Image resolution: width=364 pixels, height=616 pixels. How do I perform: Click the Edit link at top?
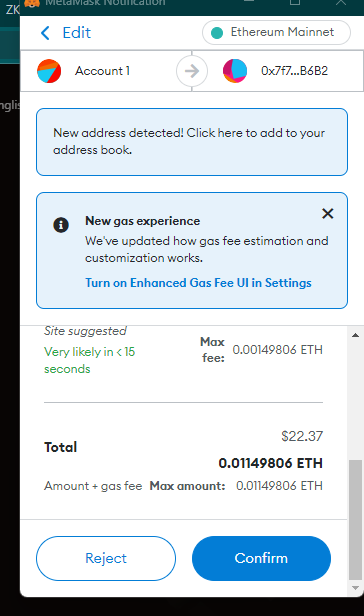[77, 33]
